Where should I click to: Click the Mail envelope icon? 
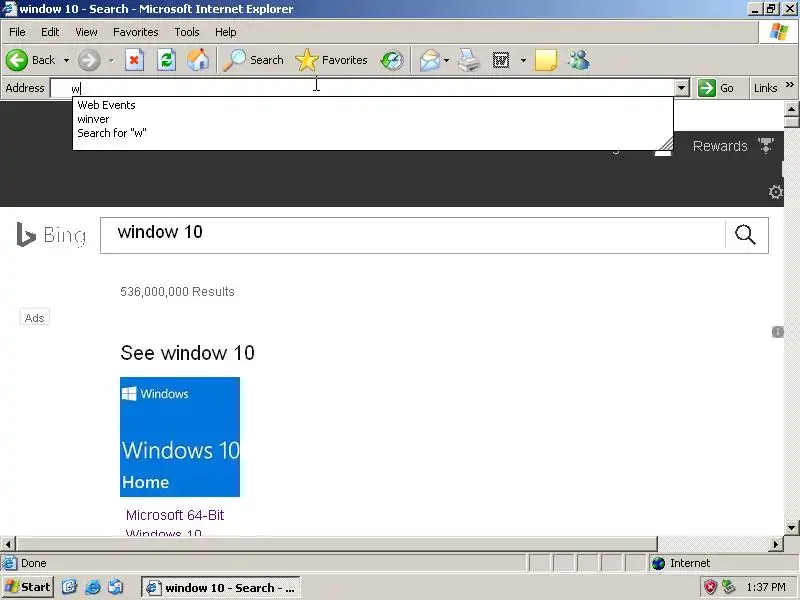[430, 60]
